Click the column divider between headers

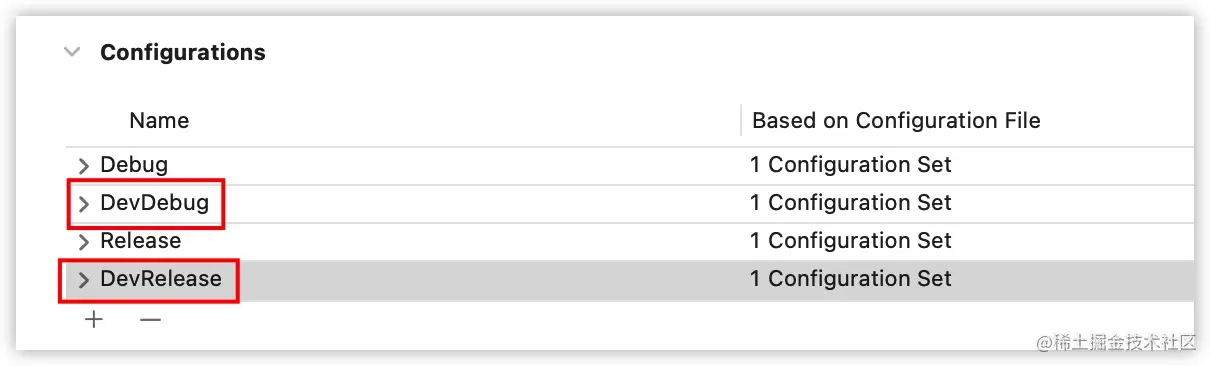(x=741, y=121)
